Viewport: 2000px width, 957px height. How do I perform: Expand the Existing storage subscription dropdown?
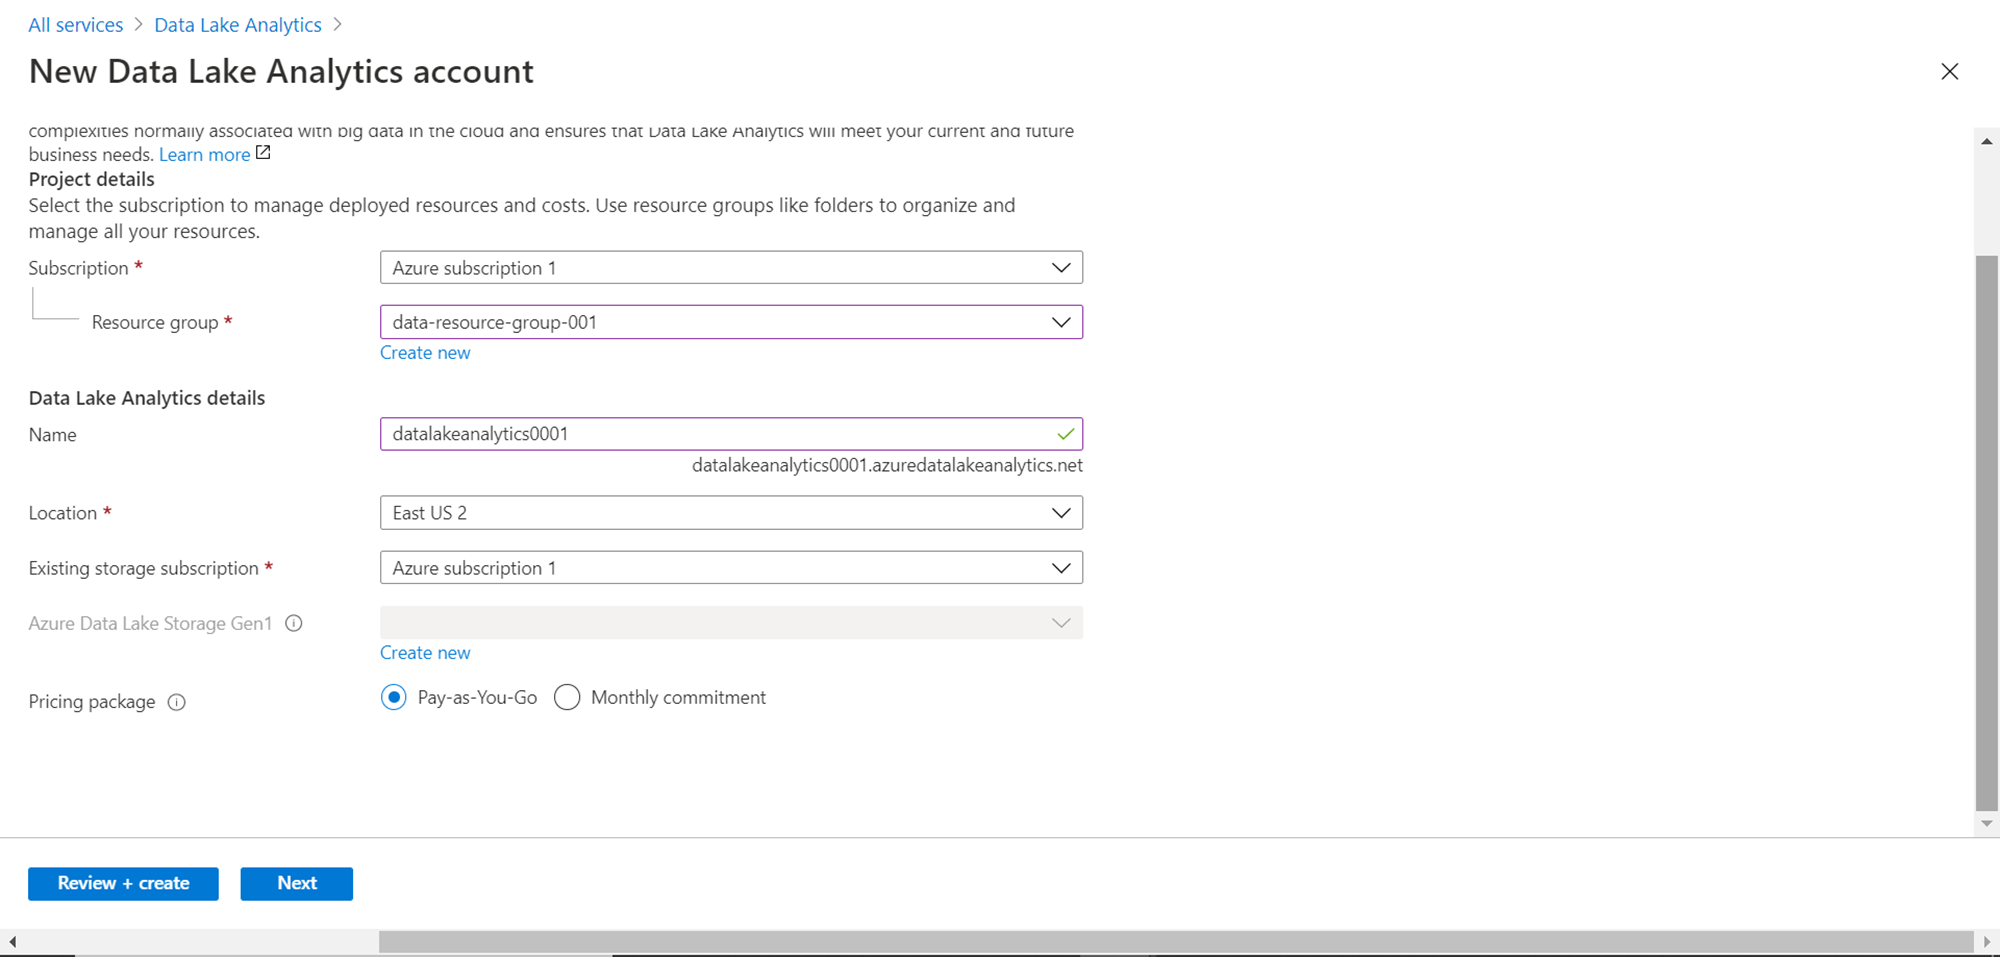(730, 568)
